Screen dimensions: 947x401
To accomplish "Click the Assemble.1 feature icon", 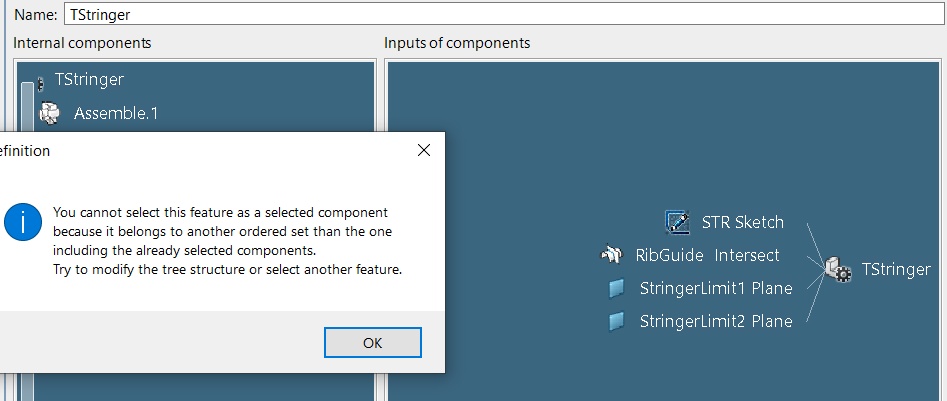I will (x=50, y=113).
